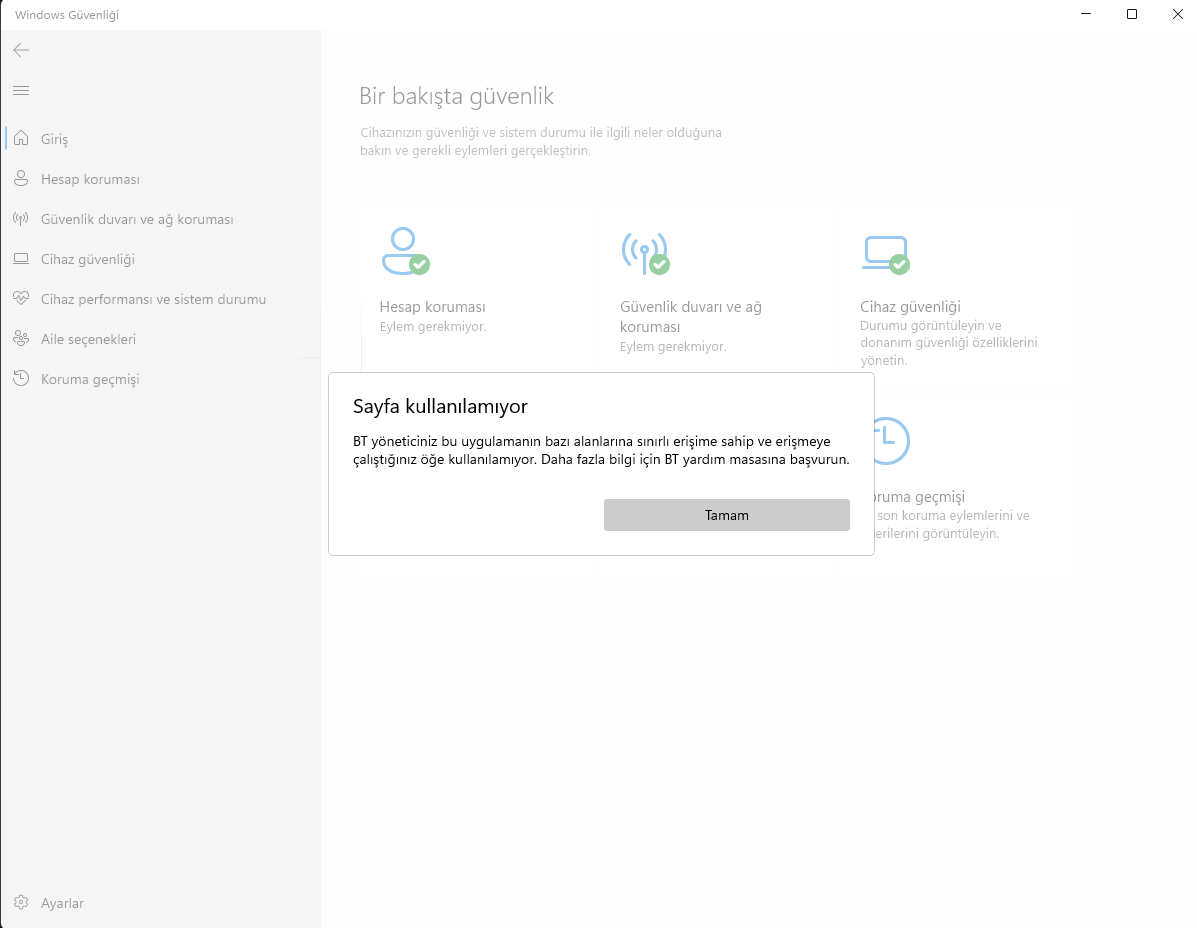Open the Güvenlik duvarı ve ağ koruması card title
This screenshot has width=1197, height=928.
[691, 317]
